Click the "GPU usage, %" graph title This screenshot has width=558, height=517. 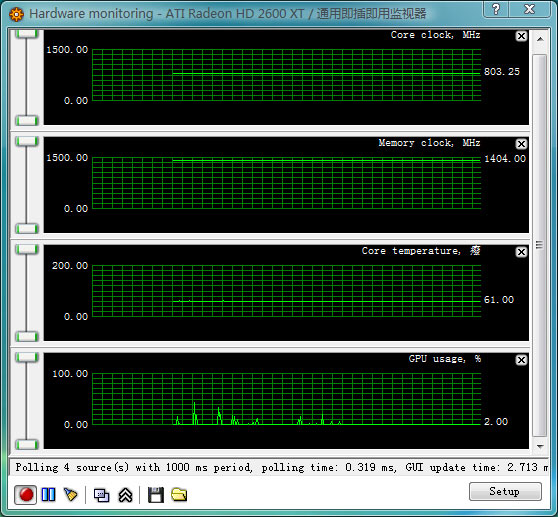pyautogui.click(x=445, y=359)
